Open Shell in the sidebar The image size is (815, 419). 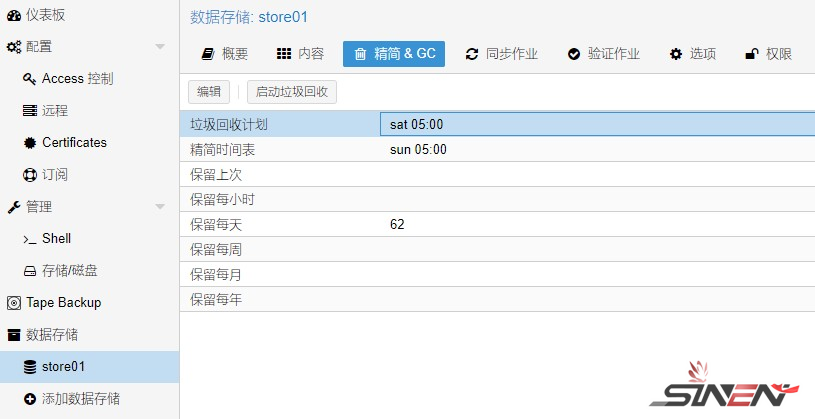pos(89,239)
